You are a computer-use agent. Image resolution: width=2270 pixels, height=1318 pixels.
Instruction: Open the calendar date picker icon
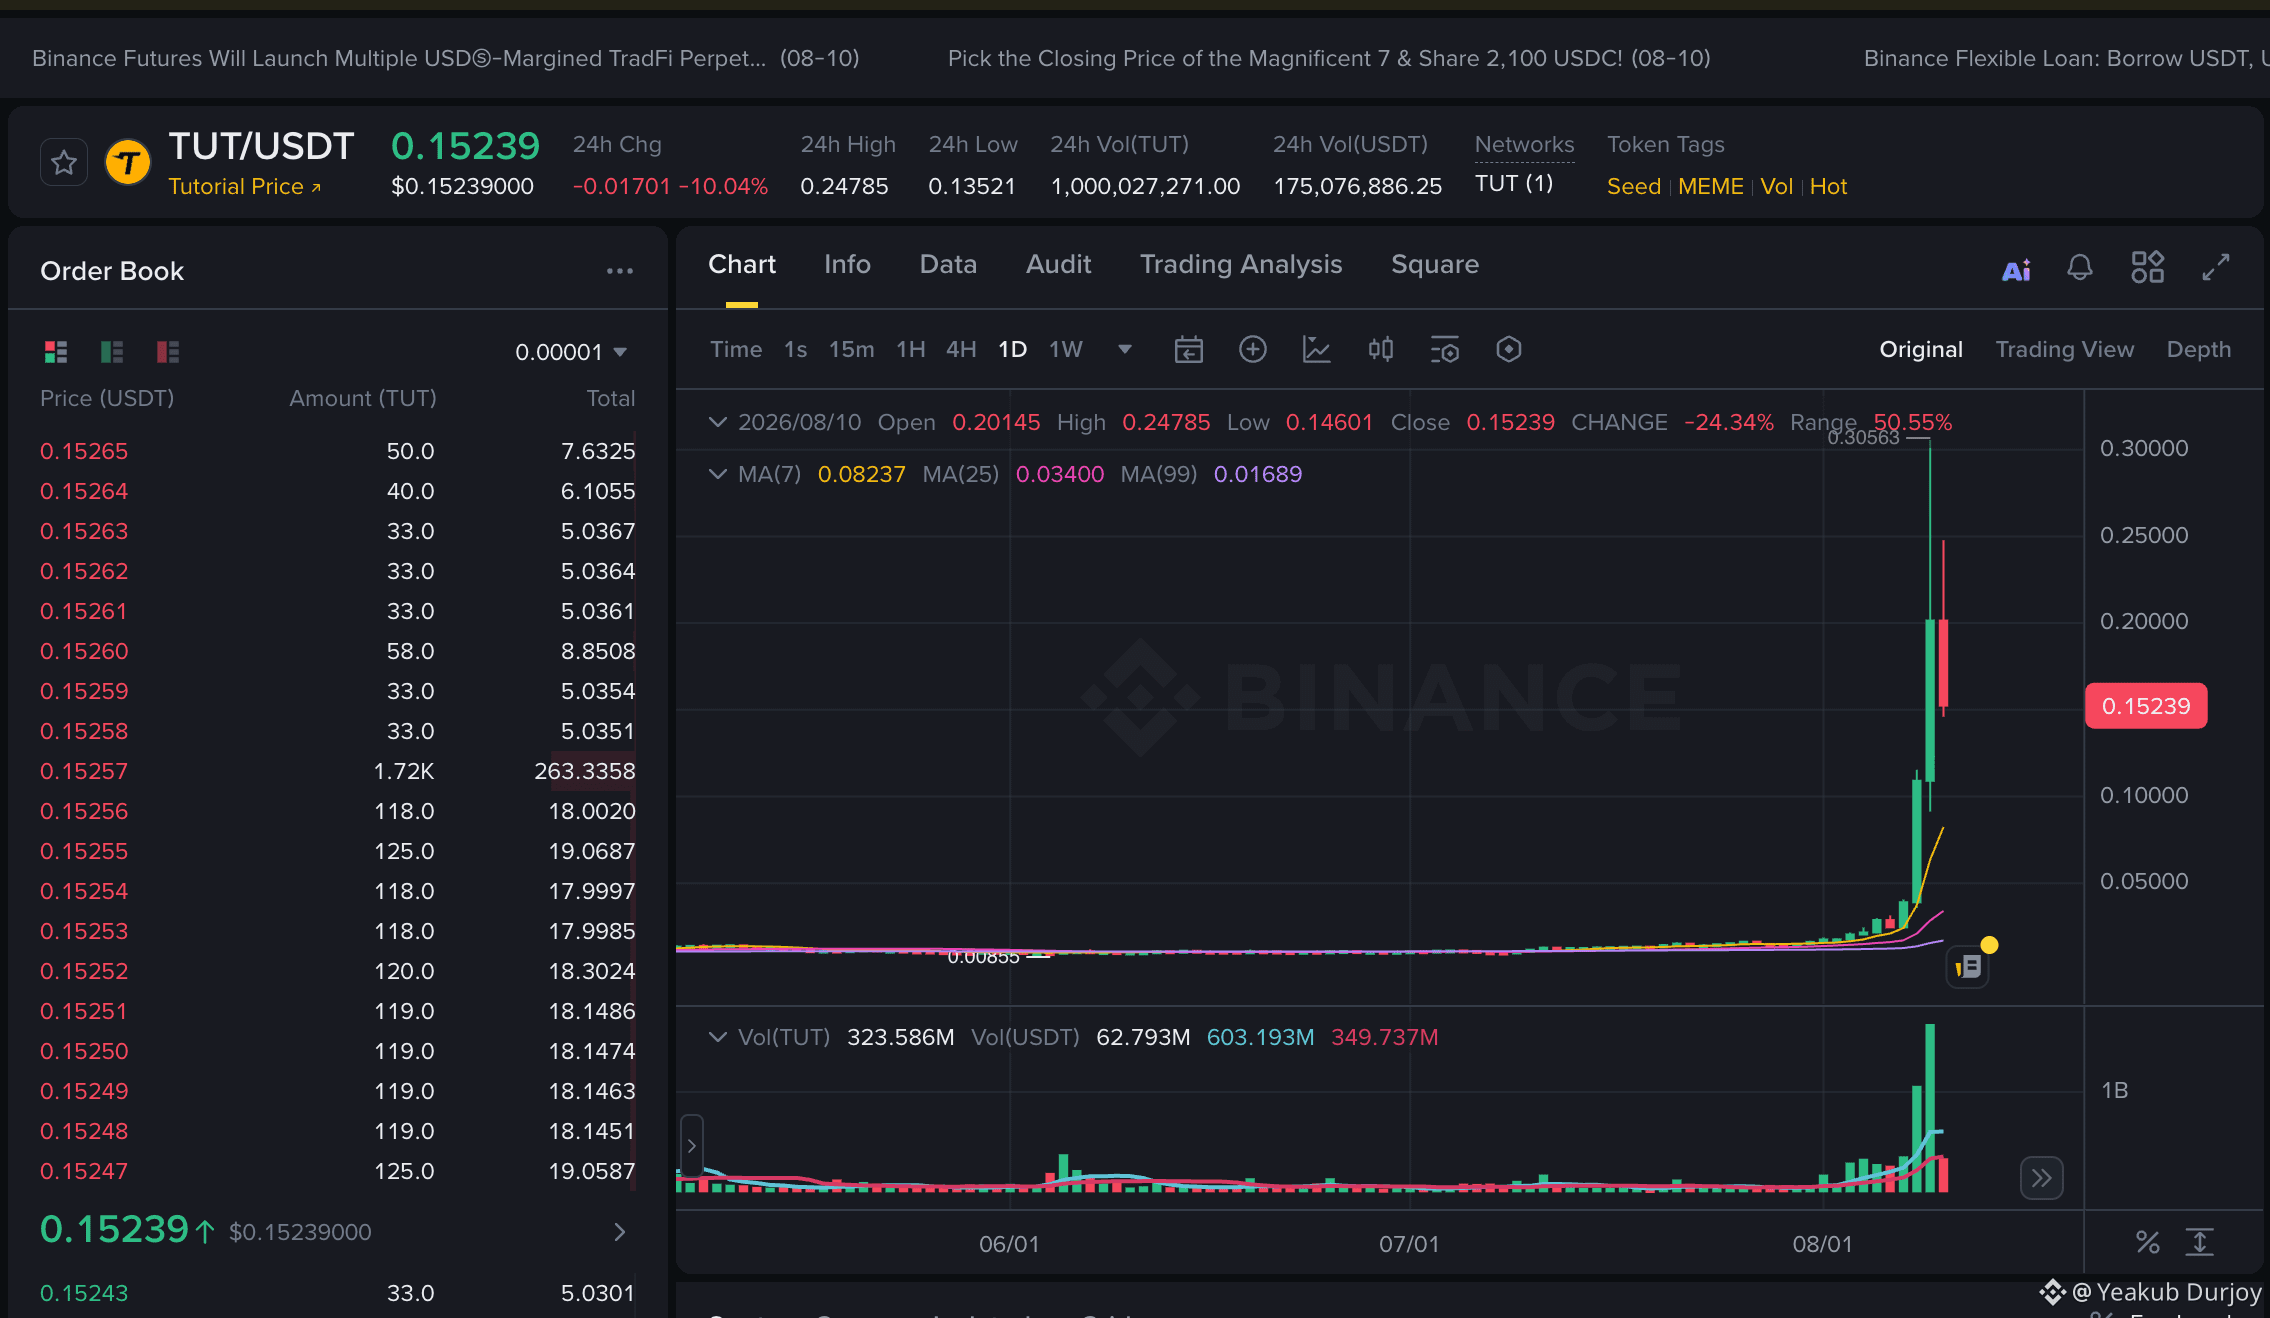point(1189,350)
